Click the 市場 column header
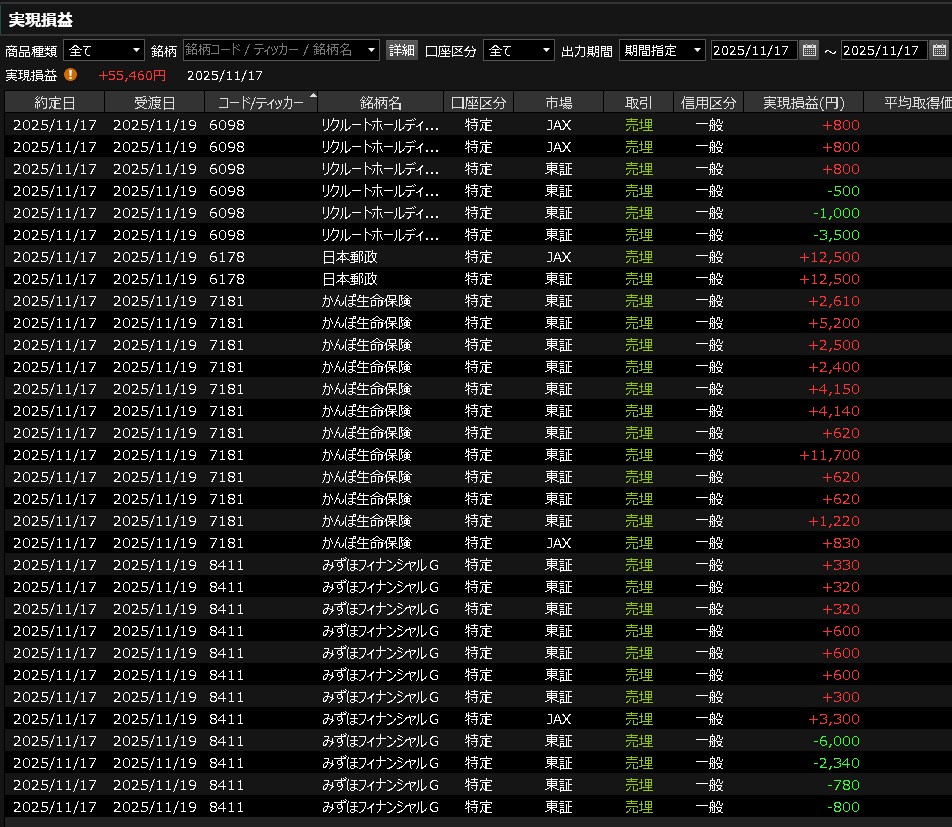Image resolution: width=952 pixels, height=827 pixels. (559, 102)
